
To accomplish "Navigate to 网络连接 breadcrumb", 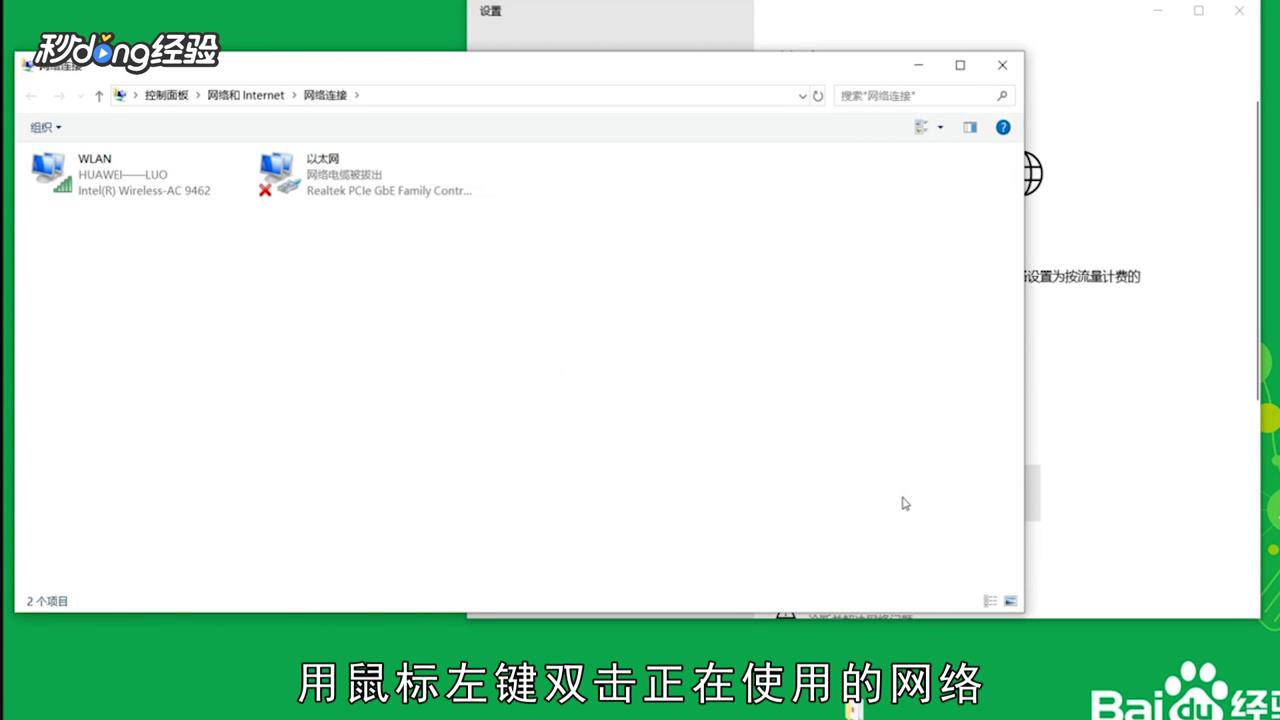I will pyautogui.click(x=325, y=96).
